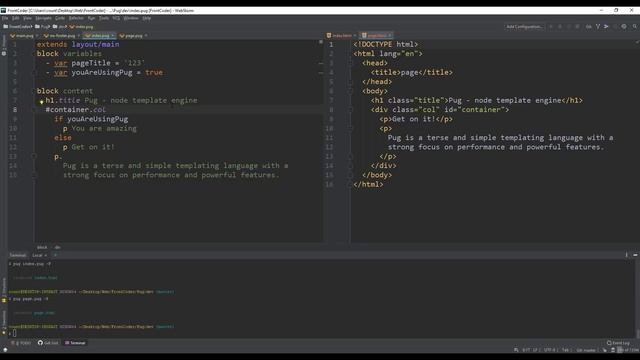Select the Local terminal session tab
The width and height of the screenshot is (640, 360).
point(39,256)
